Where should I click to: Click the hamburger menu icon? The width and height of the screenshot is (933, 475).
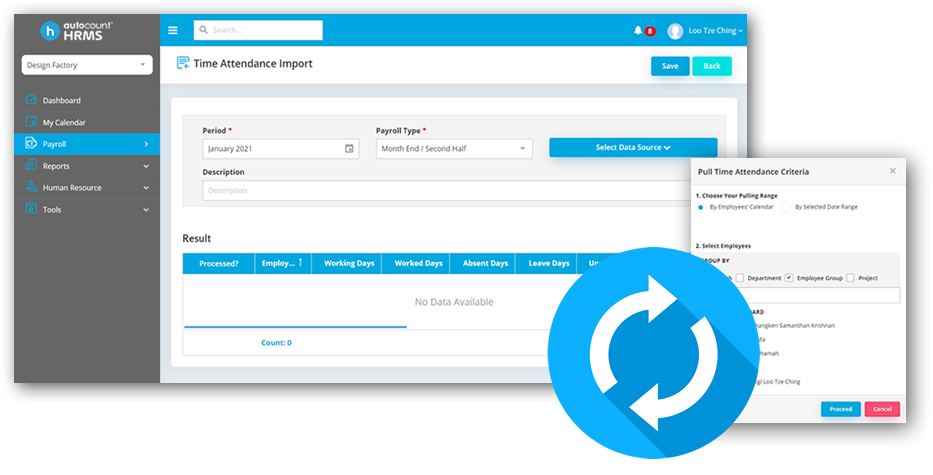point(173,31)
